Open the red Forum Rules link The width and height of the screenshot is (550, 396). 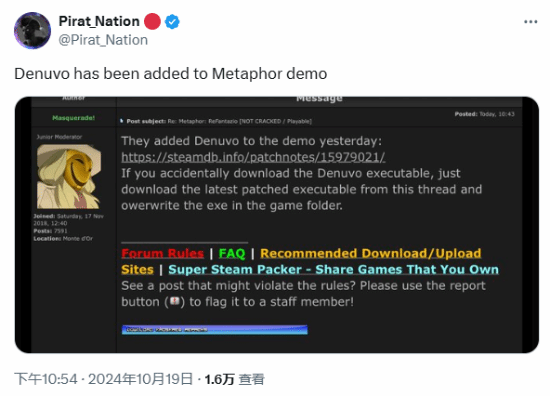click(x=162, y=253)
